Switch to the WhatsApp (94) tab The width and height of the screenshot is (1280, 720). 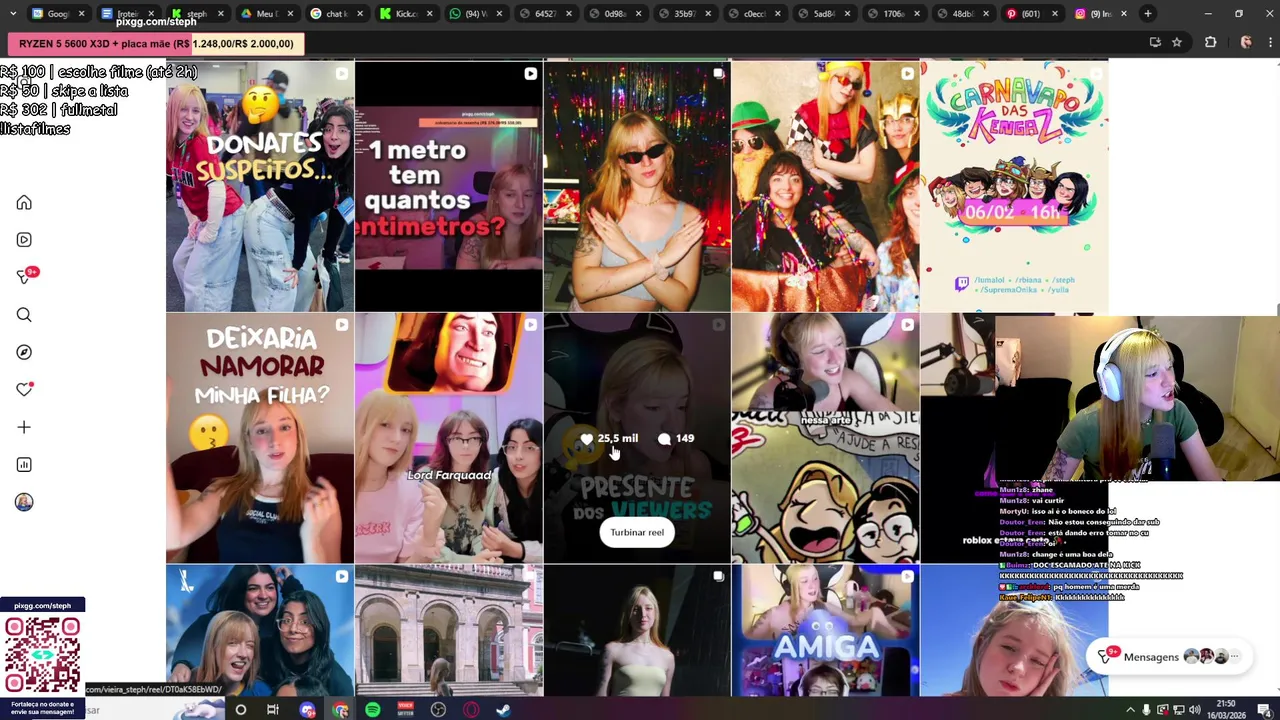point(474,14)
